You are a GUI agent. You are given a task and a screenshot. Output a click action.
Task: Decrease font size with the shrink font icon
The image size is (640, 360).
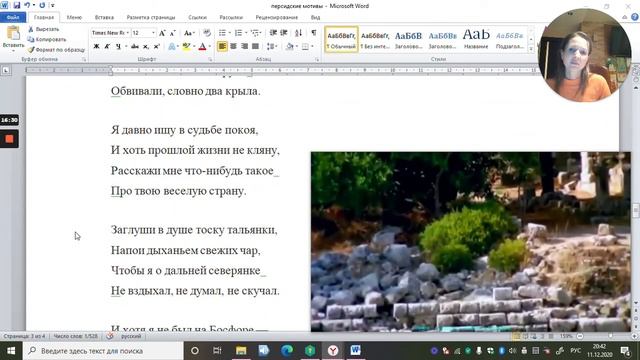point(173,33)
